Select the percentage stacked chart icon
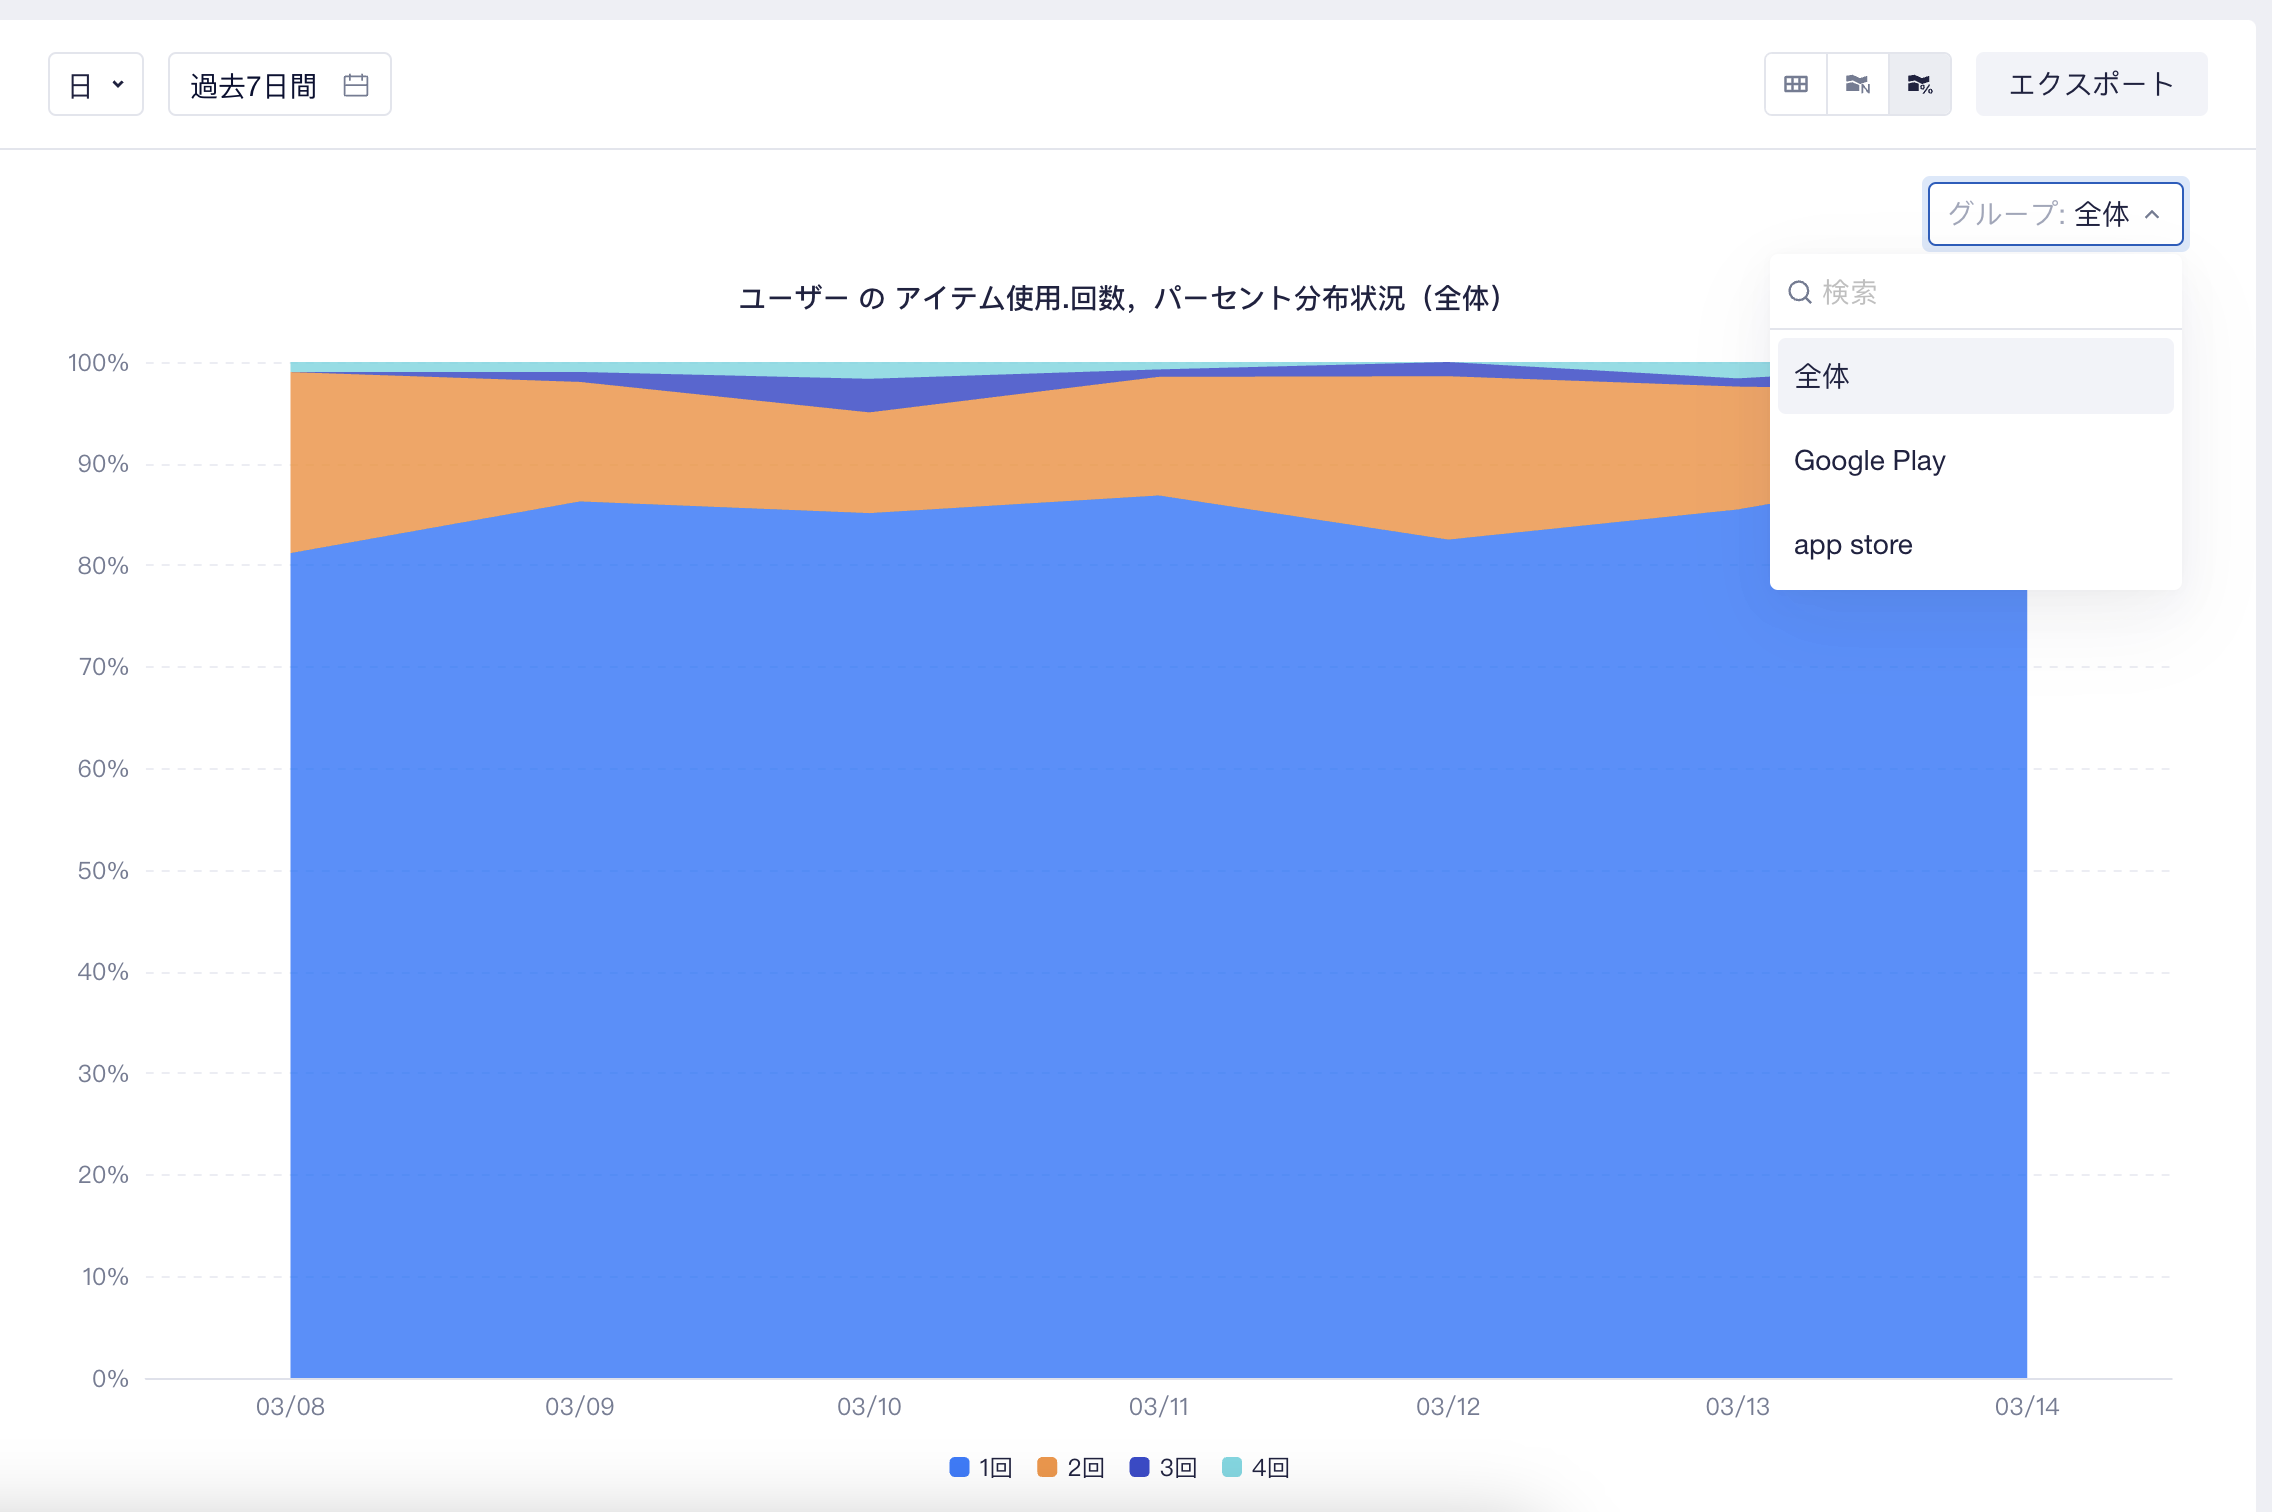Screen dimensions: 2272x1512 (1920, 84)
